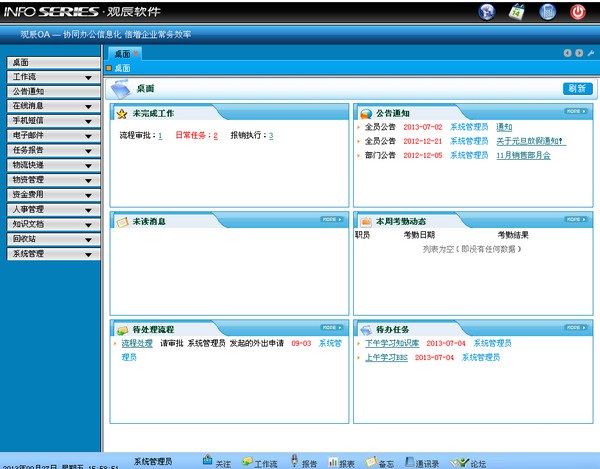This screenshot has width=600, height=469.
Task: Expand the 人事管理 sidebar menu arrow
Action: point(88,210)
